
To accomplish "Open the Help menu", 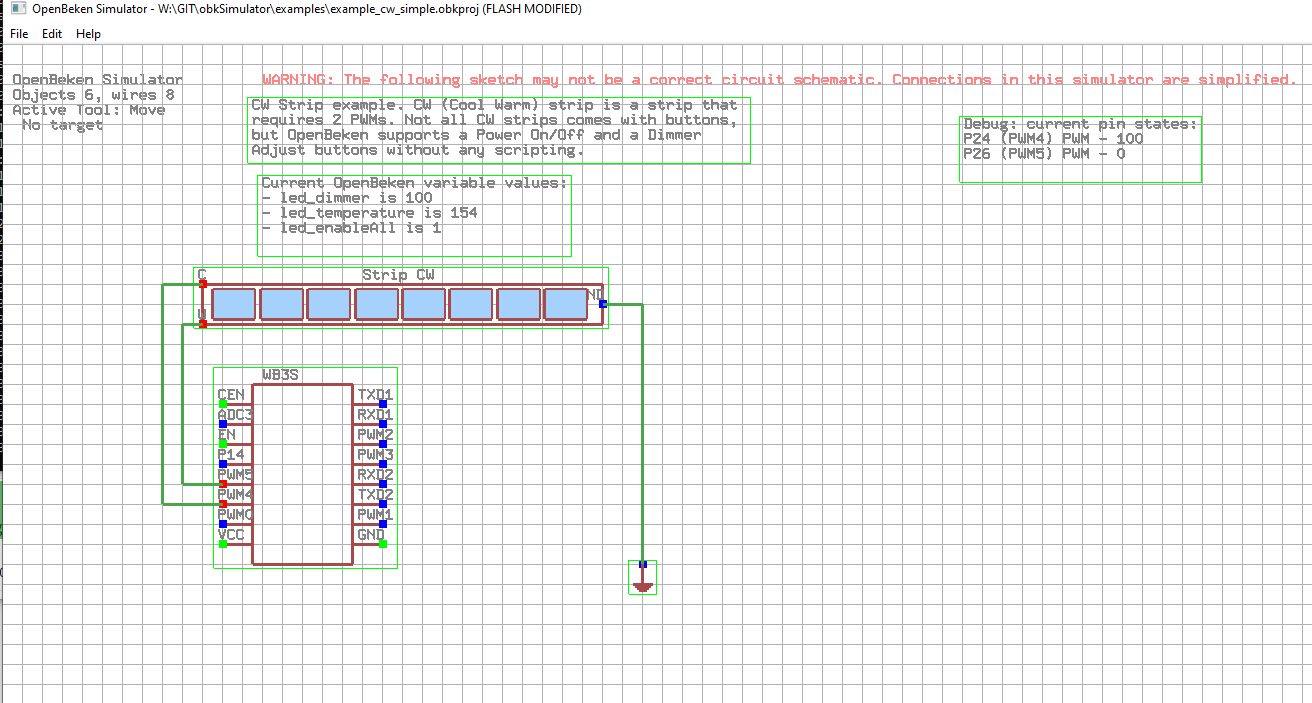I will pyautogui.click(x=88, y=34).
